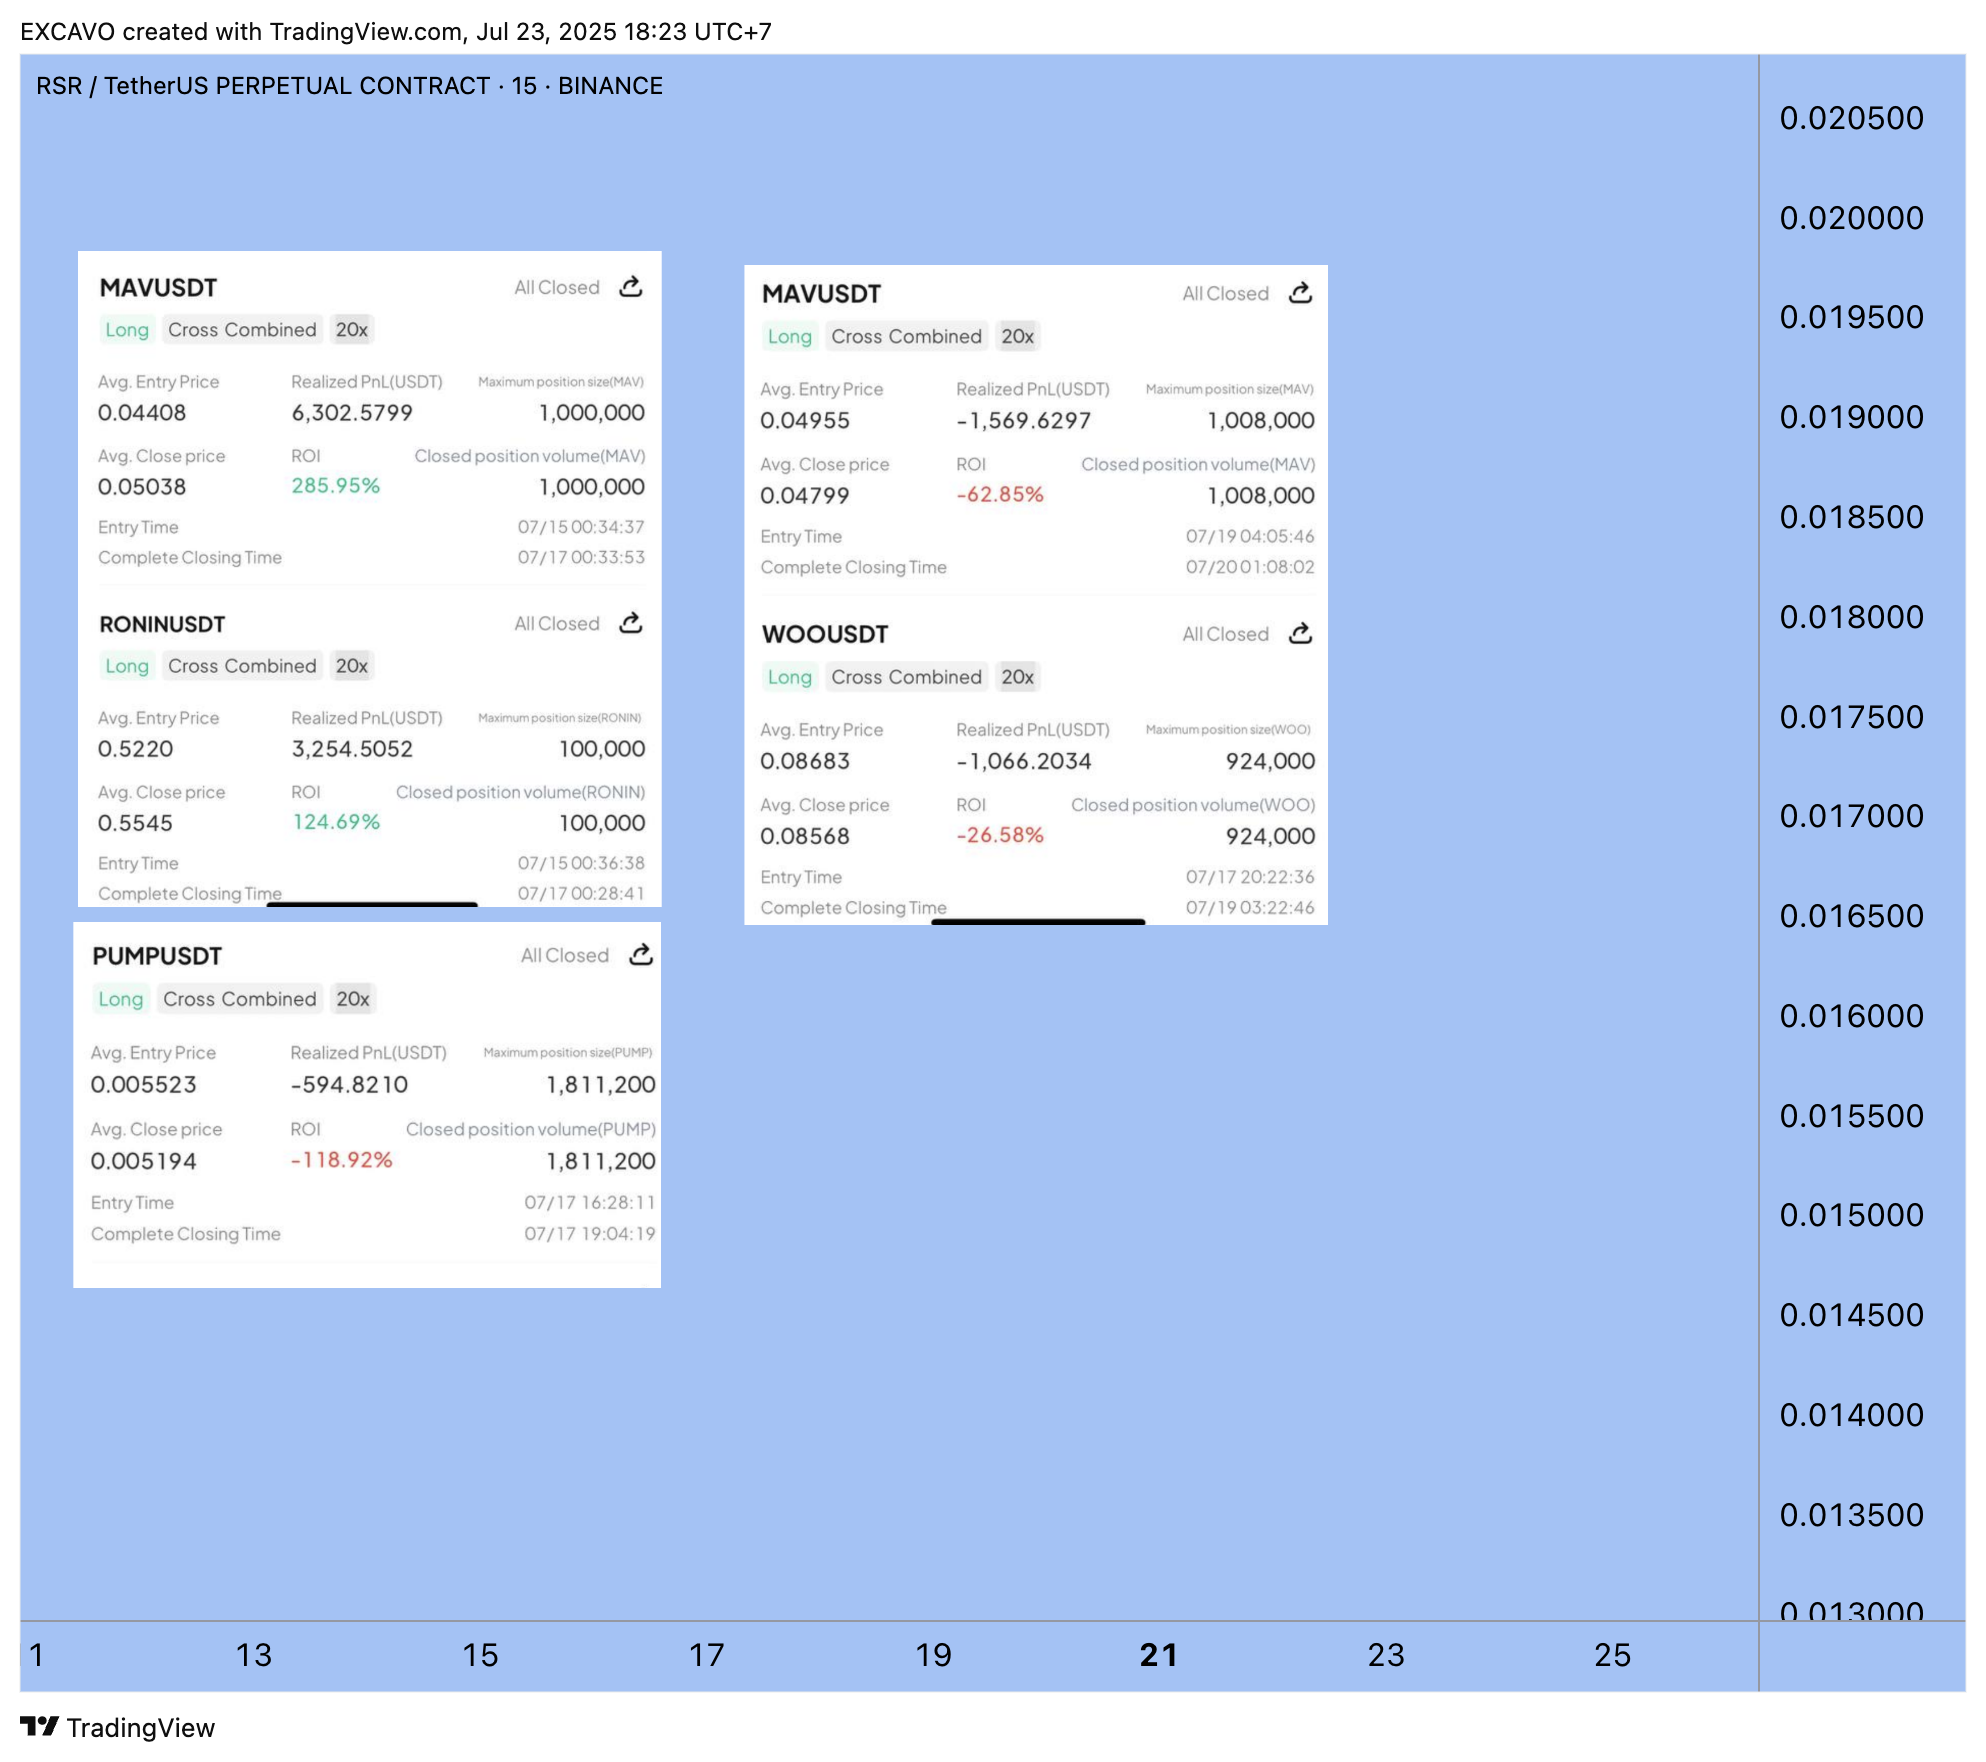Click All Closed on RONINUSDT card

pos(557,623)
